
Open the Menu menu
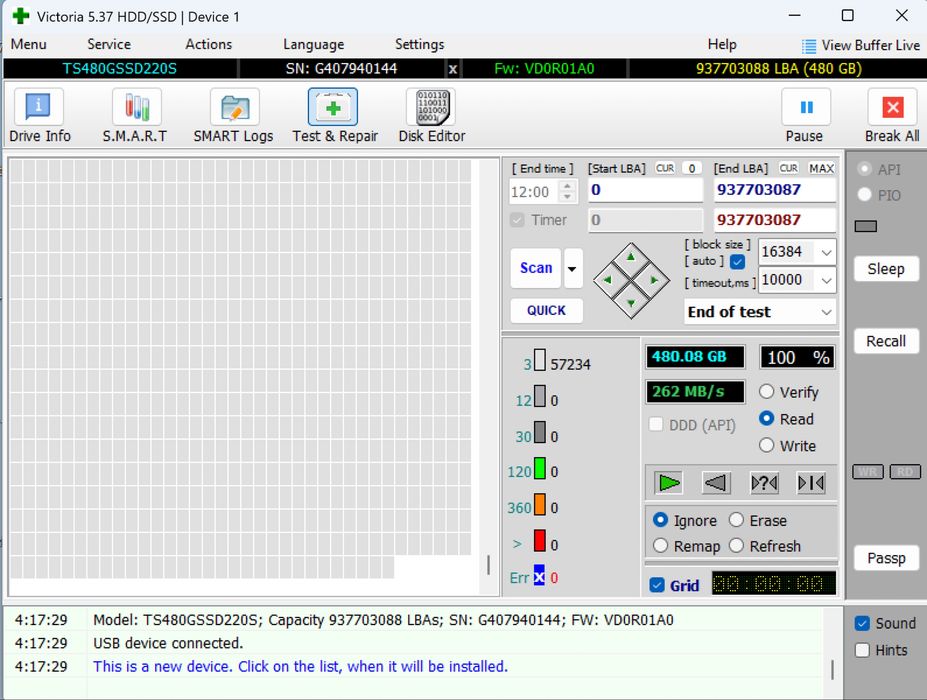click(28, 44)
